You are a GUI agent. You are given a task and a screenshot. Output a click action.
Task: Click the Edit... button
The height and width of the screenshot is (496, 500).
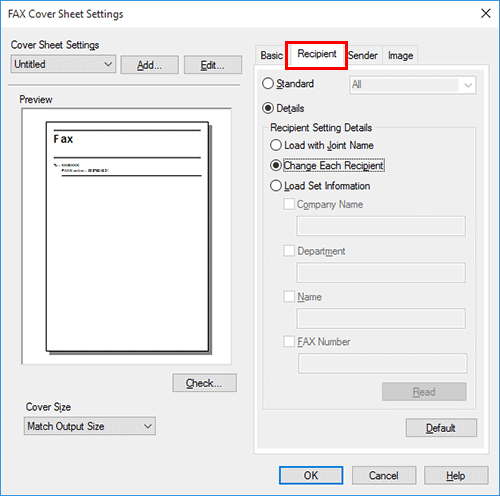(213, 65)
